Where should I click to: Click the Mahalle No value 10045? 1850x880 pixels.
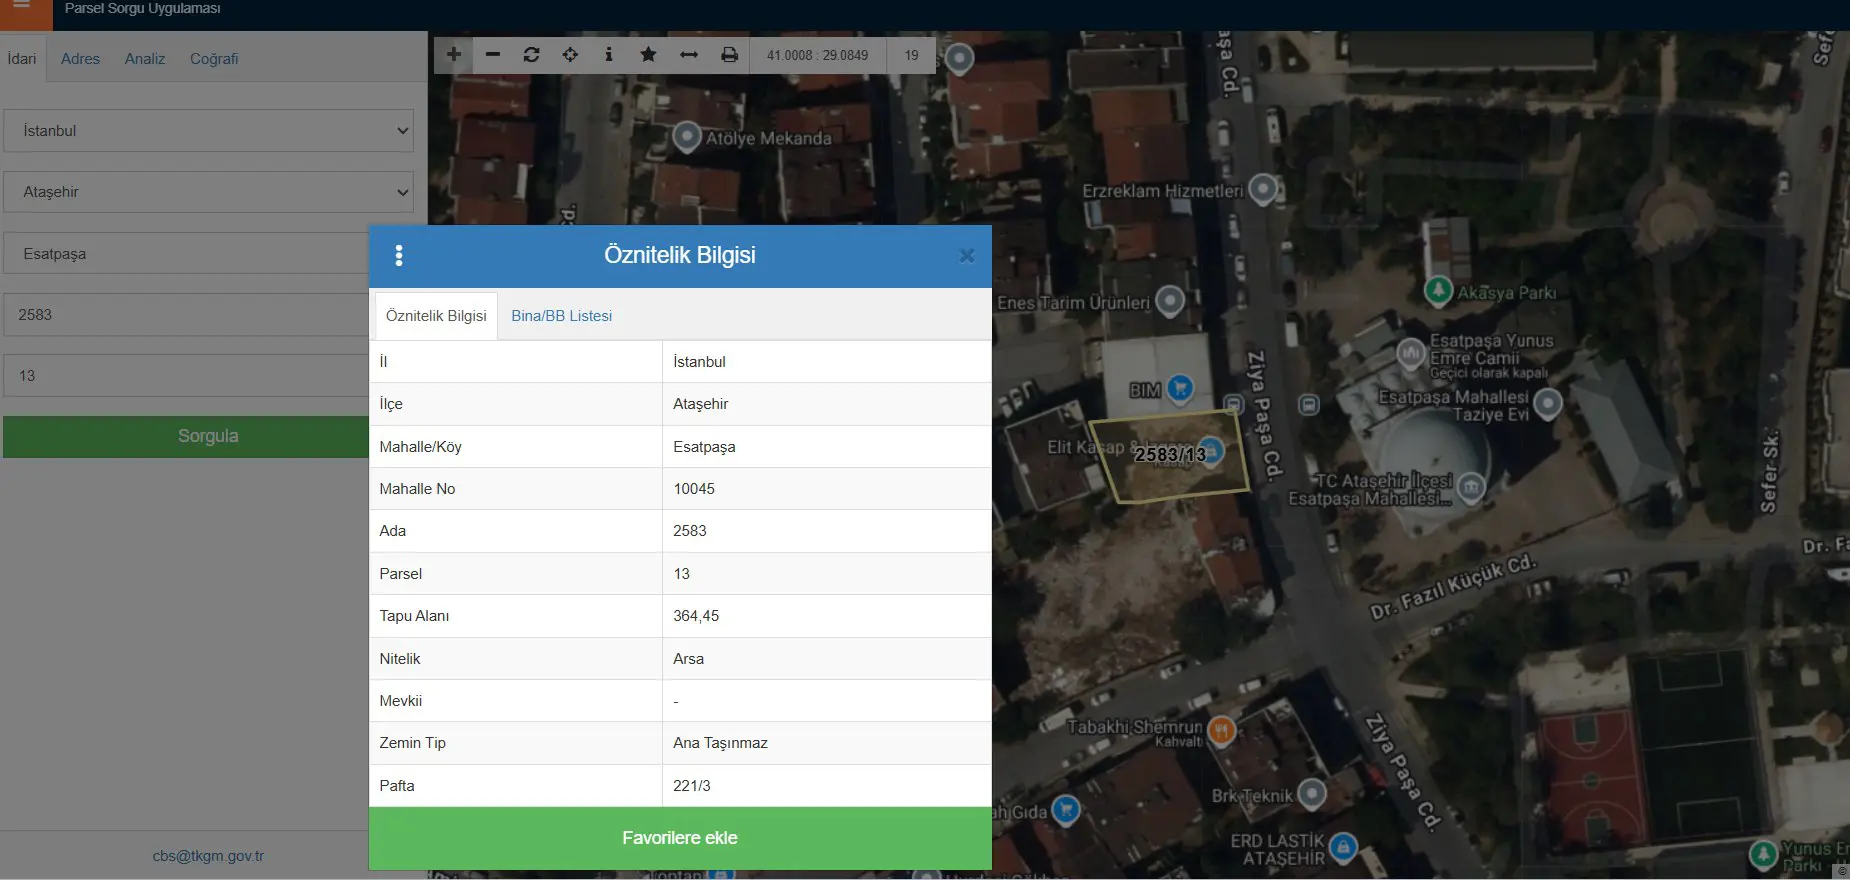coord(694,489)
